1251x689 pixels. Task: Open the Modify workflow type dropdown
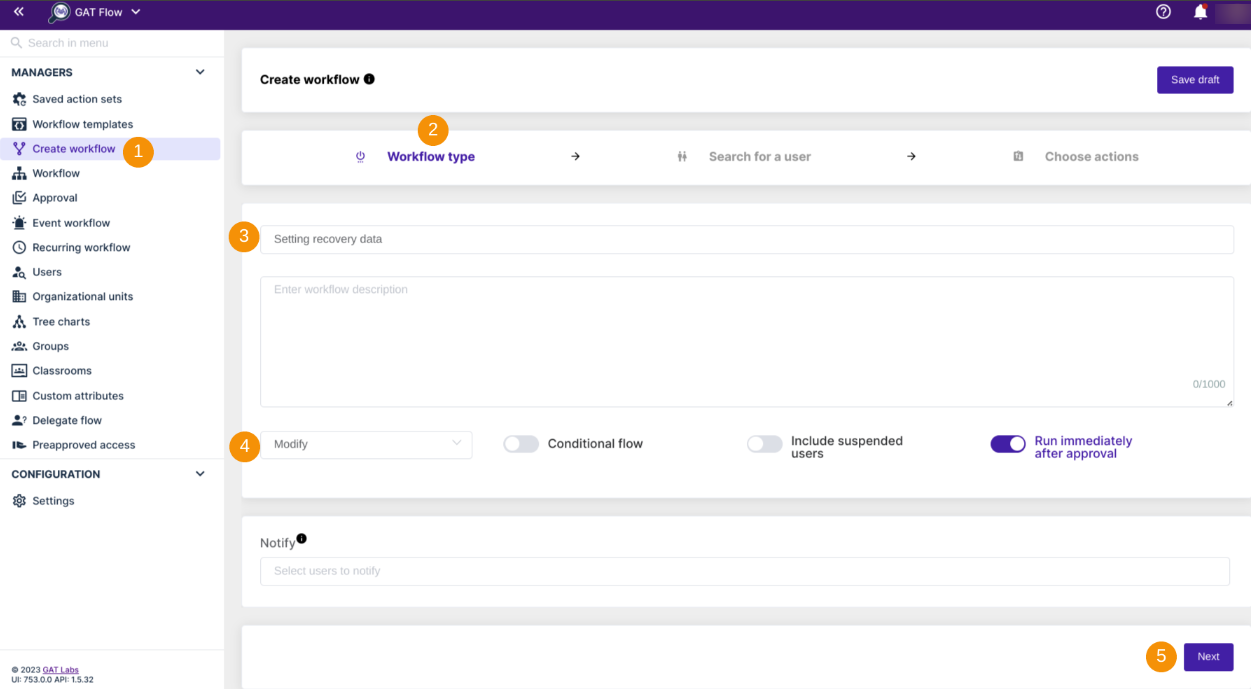[x=366, y=444]
